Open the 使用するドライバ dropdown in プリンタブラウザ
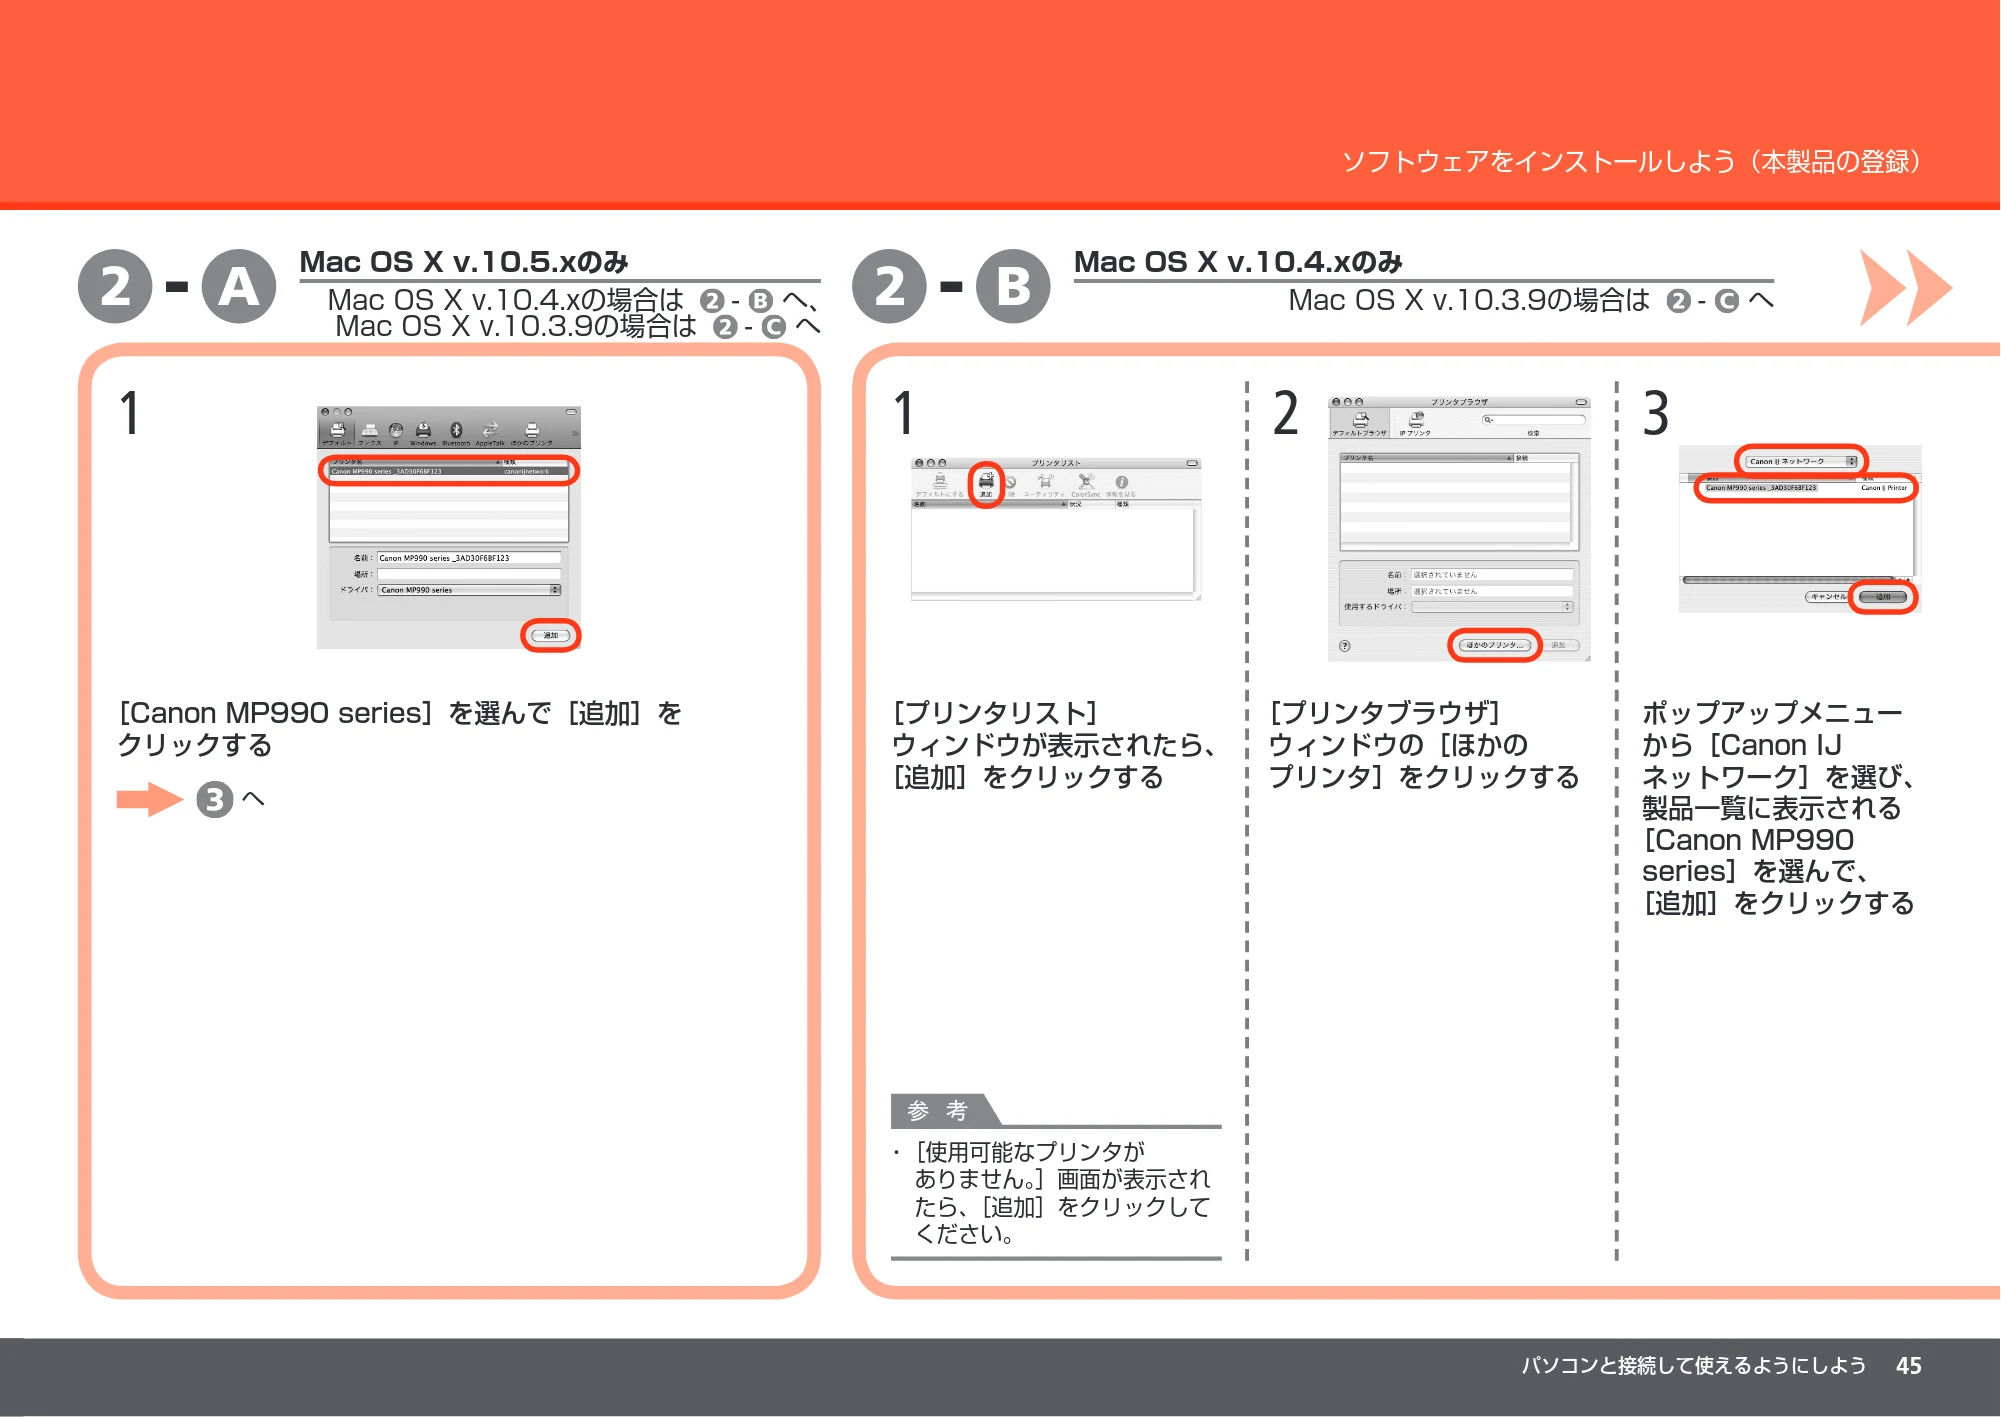This screenshot has height=1417, width=2001. 1491,607
